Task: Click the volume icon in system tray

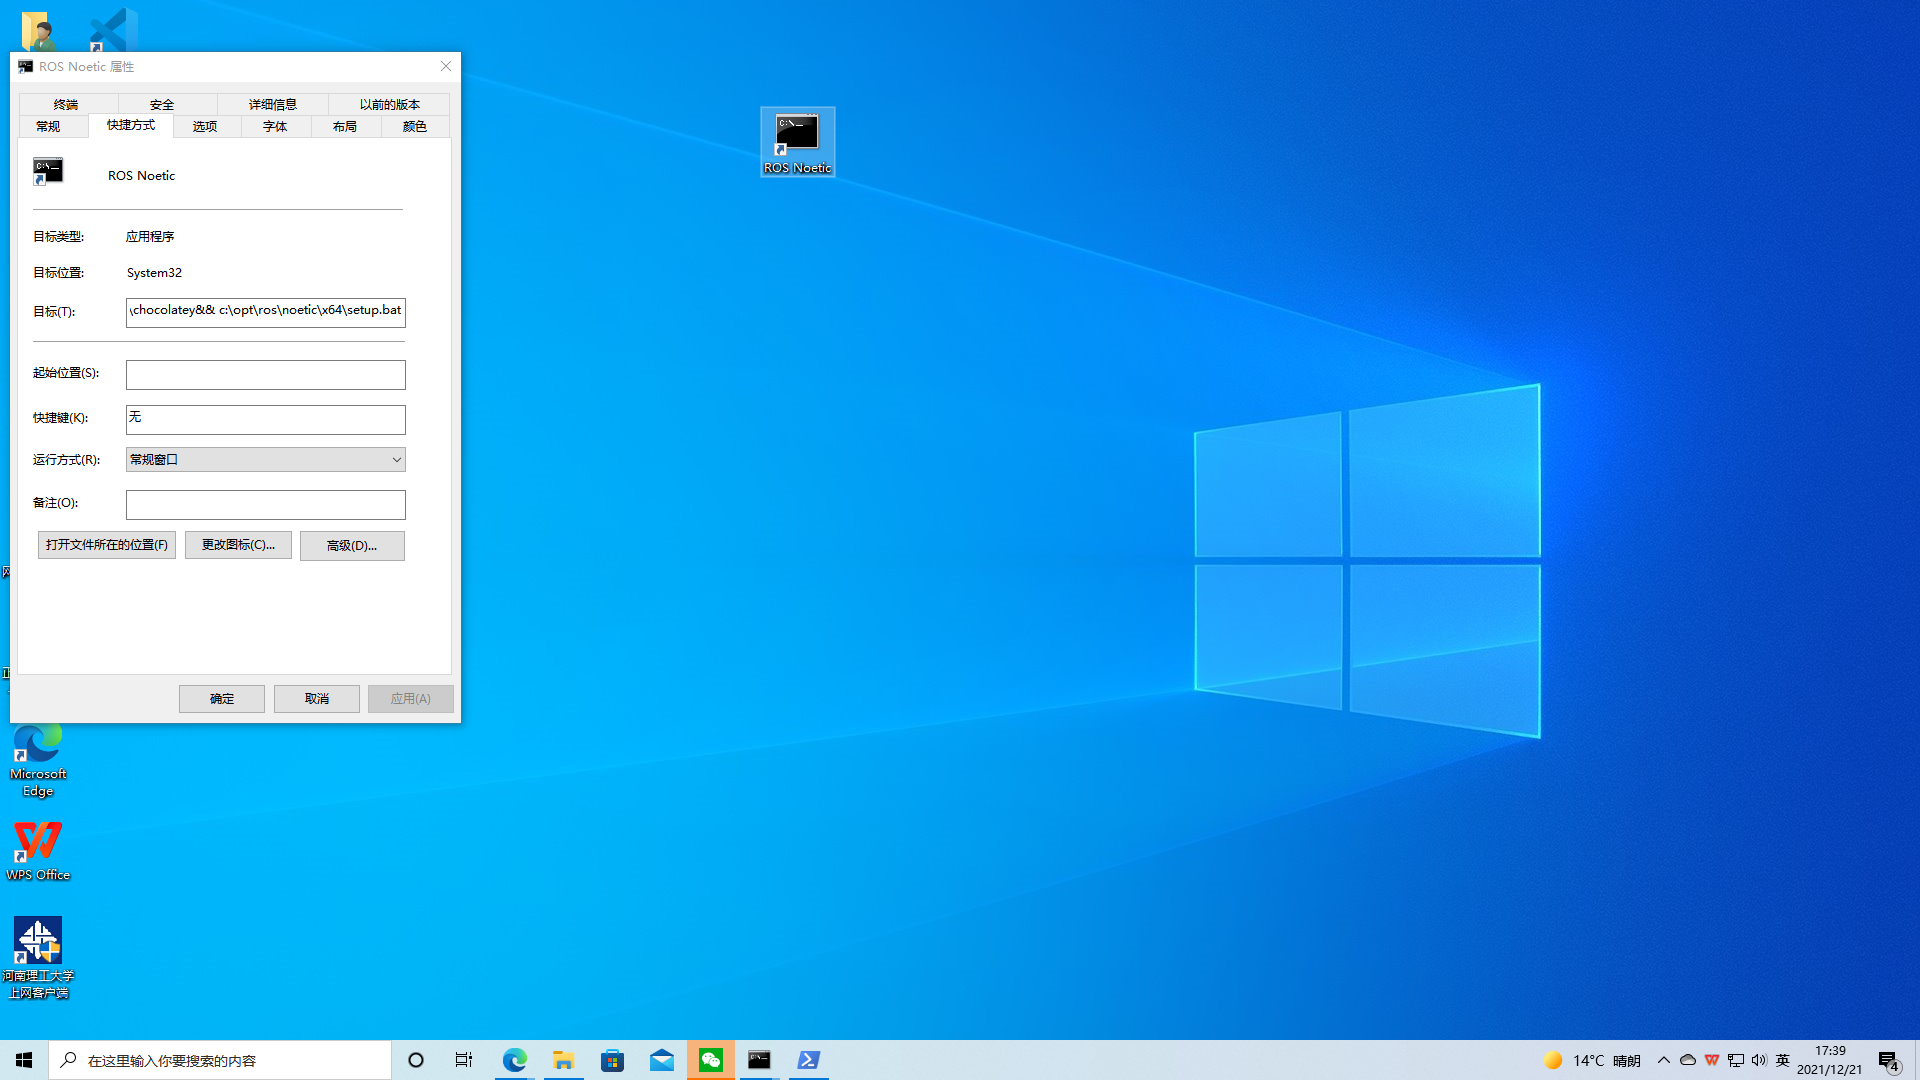Action: 1759,1060
